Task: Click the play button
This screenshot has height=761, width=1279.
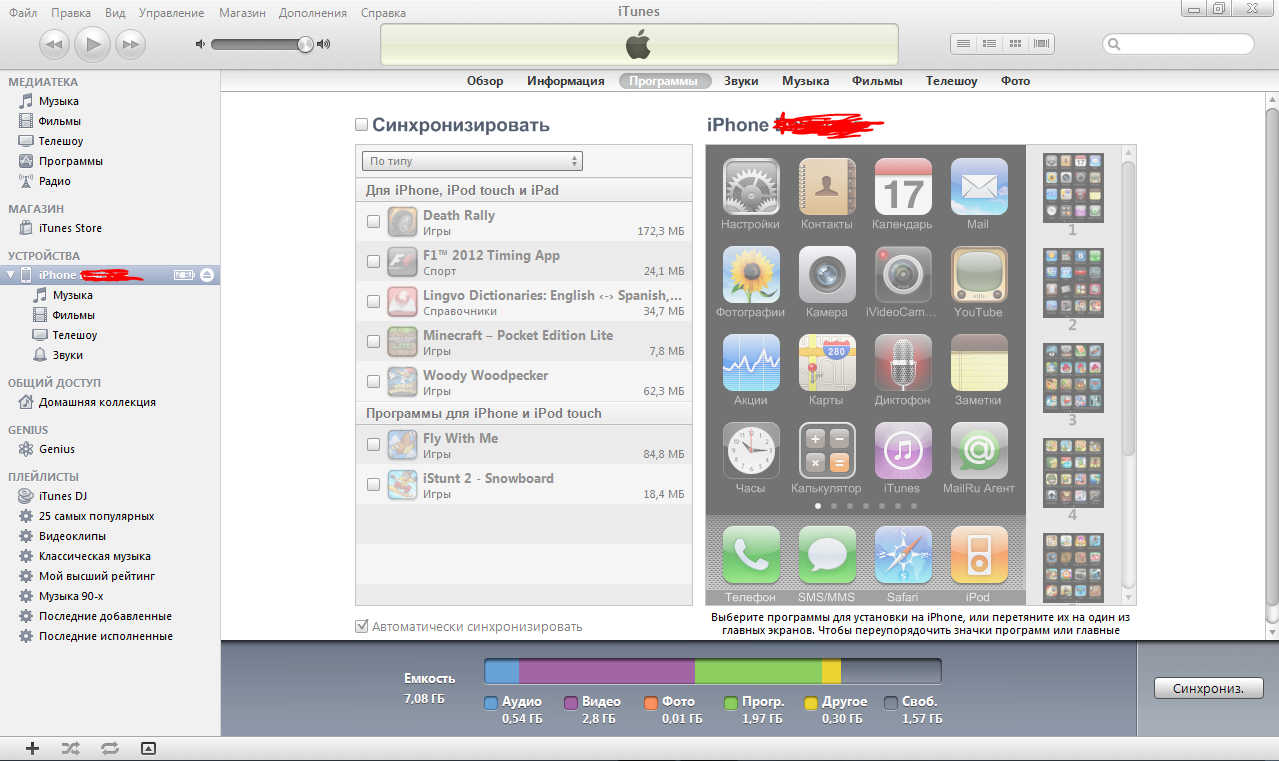Action: point(93,43)
